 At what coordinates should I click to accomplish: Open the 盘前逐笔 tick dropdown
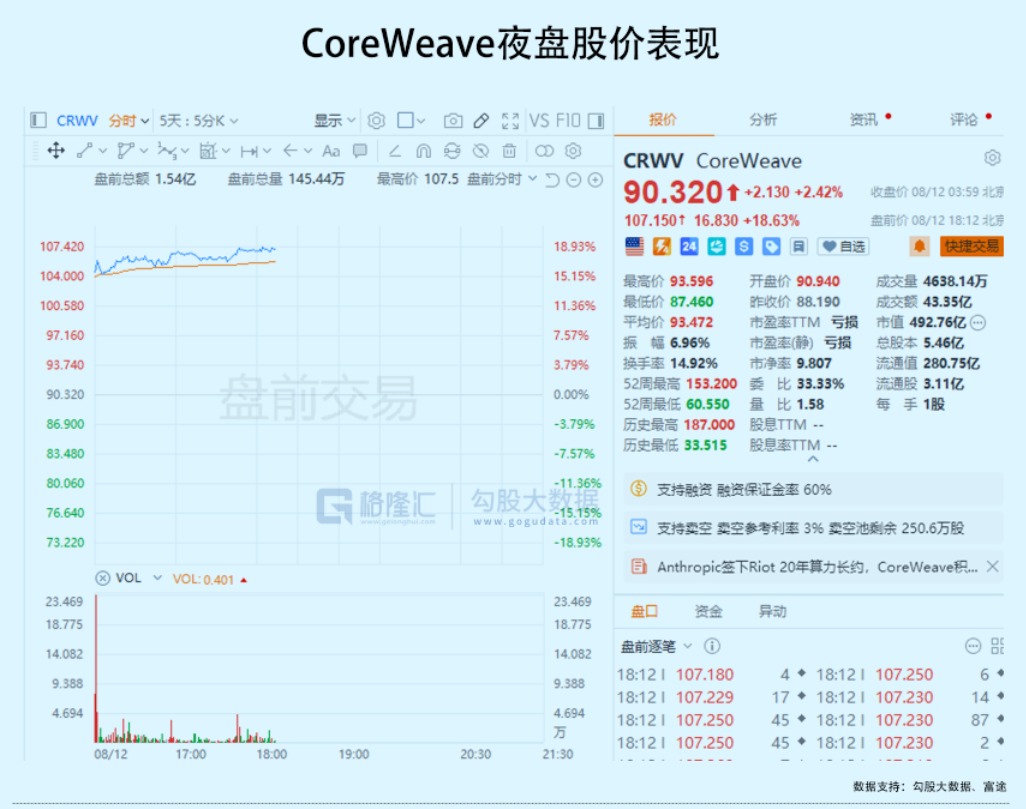656,647
